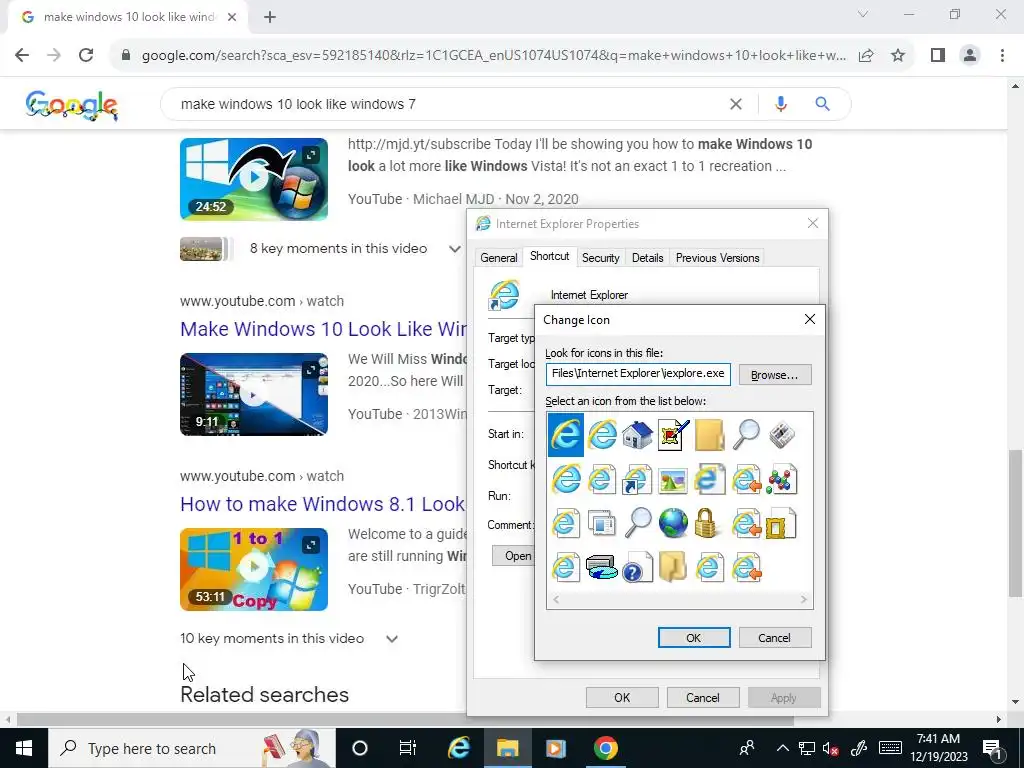Confirm Change Icon dialog with OK

[x=694, y=638]
